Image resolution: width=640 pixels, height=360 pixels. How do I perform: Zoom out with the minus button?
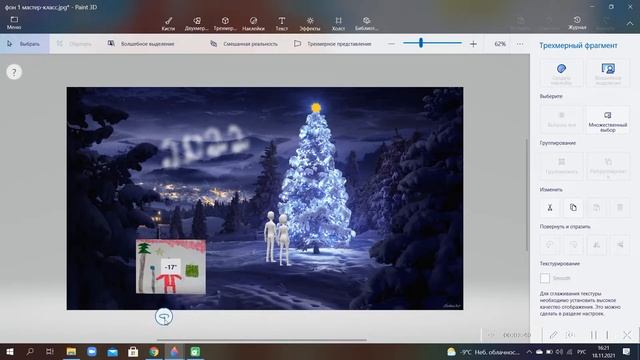(x=391, y=44)
